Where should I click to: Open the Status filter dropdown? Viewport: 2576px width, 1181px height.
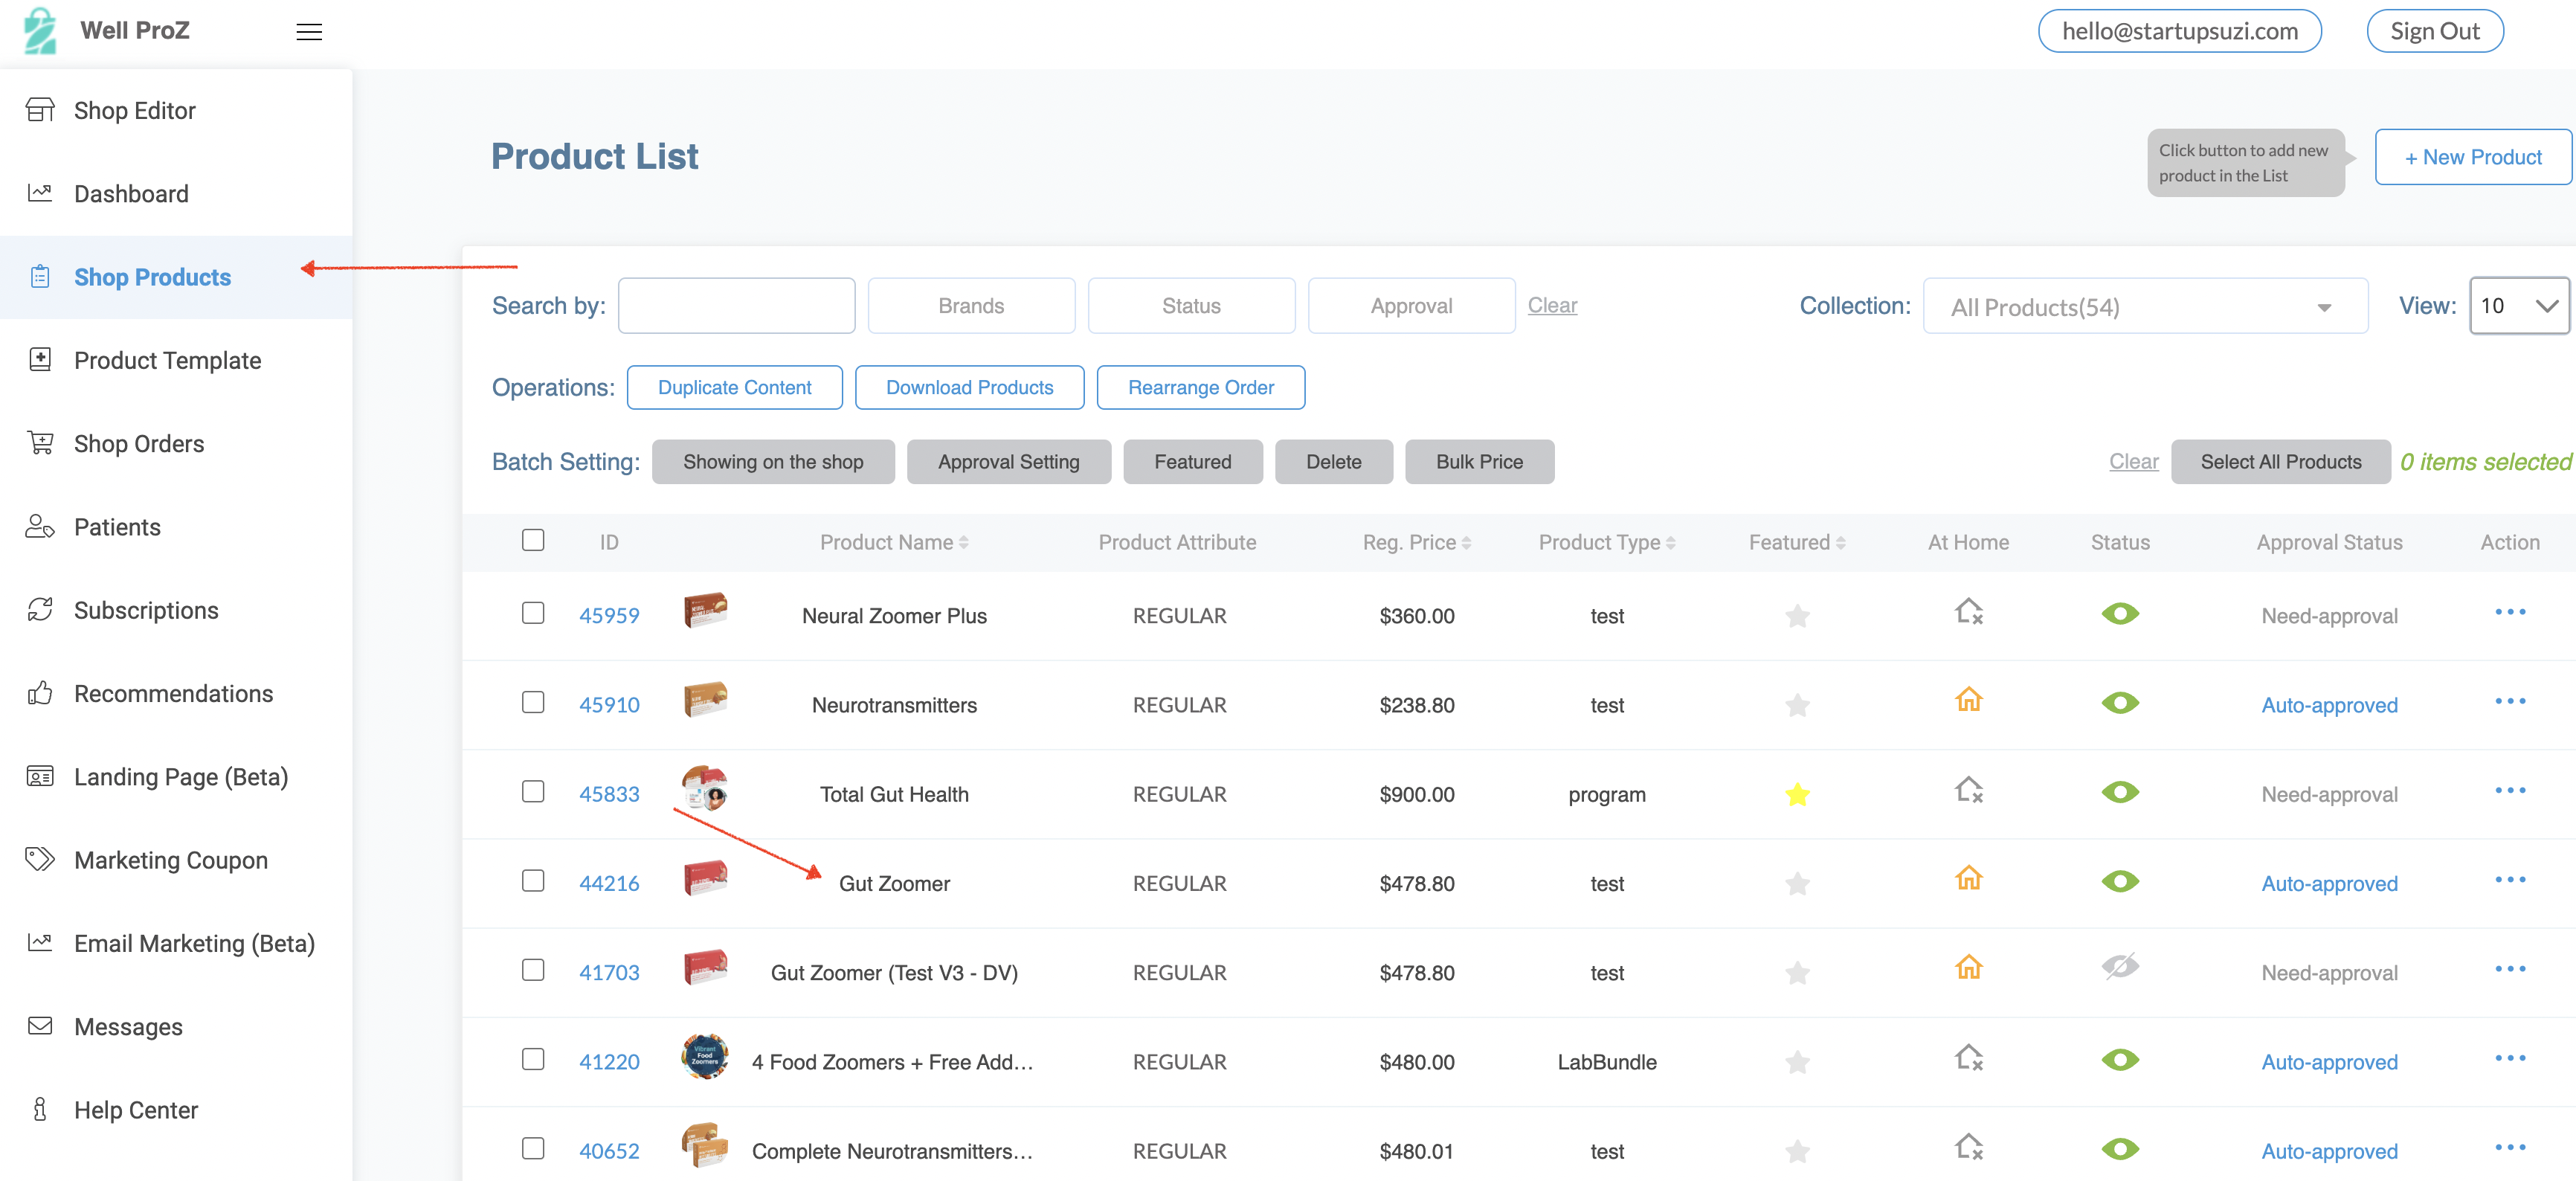[x=1191, y=306]
